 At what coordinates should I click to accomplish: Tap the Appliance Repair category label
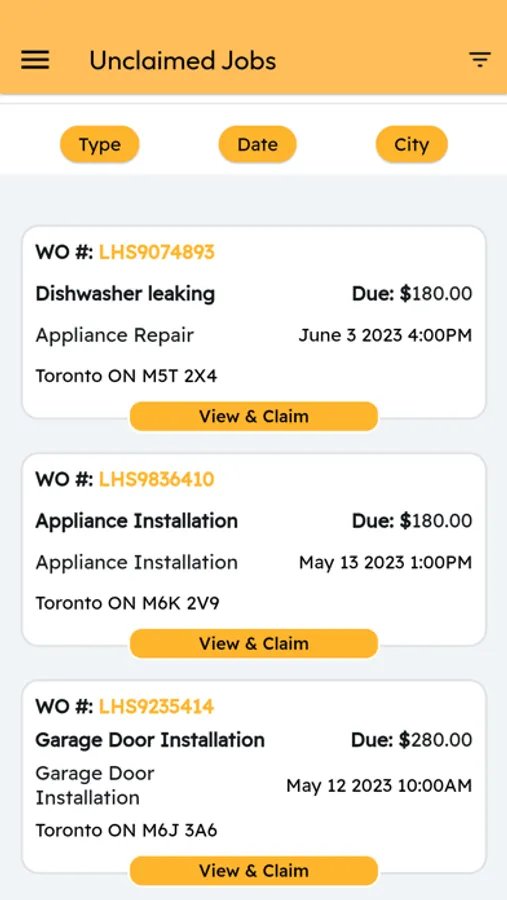[115, 336]
